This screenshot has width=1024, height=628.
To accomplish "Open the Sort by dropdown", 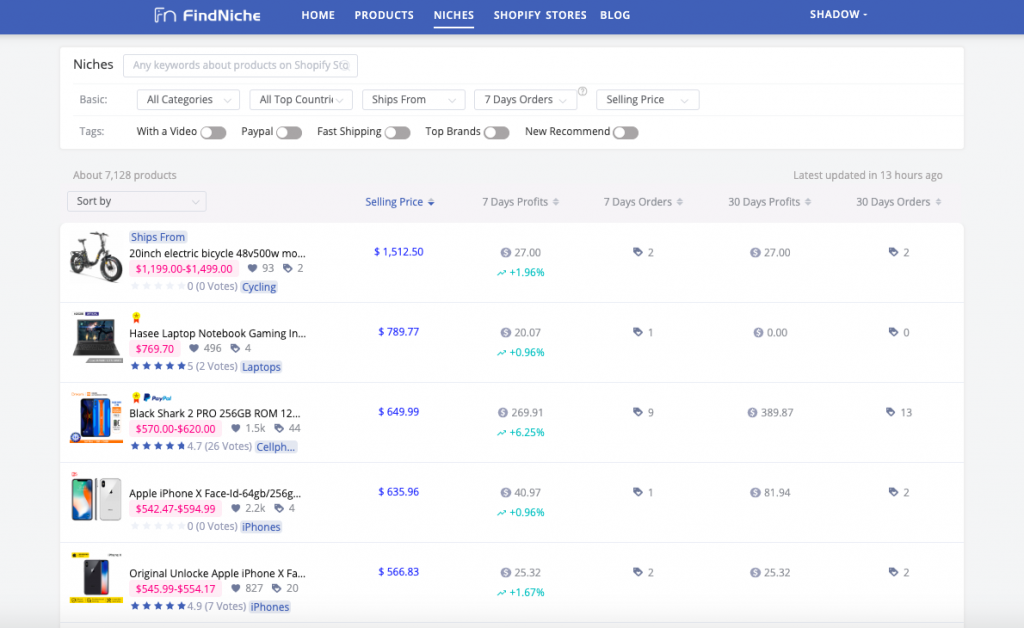I will point(136,201).
